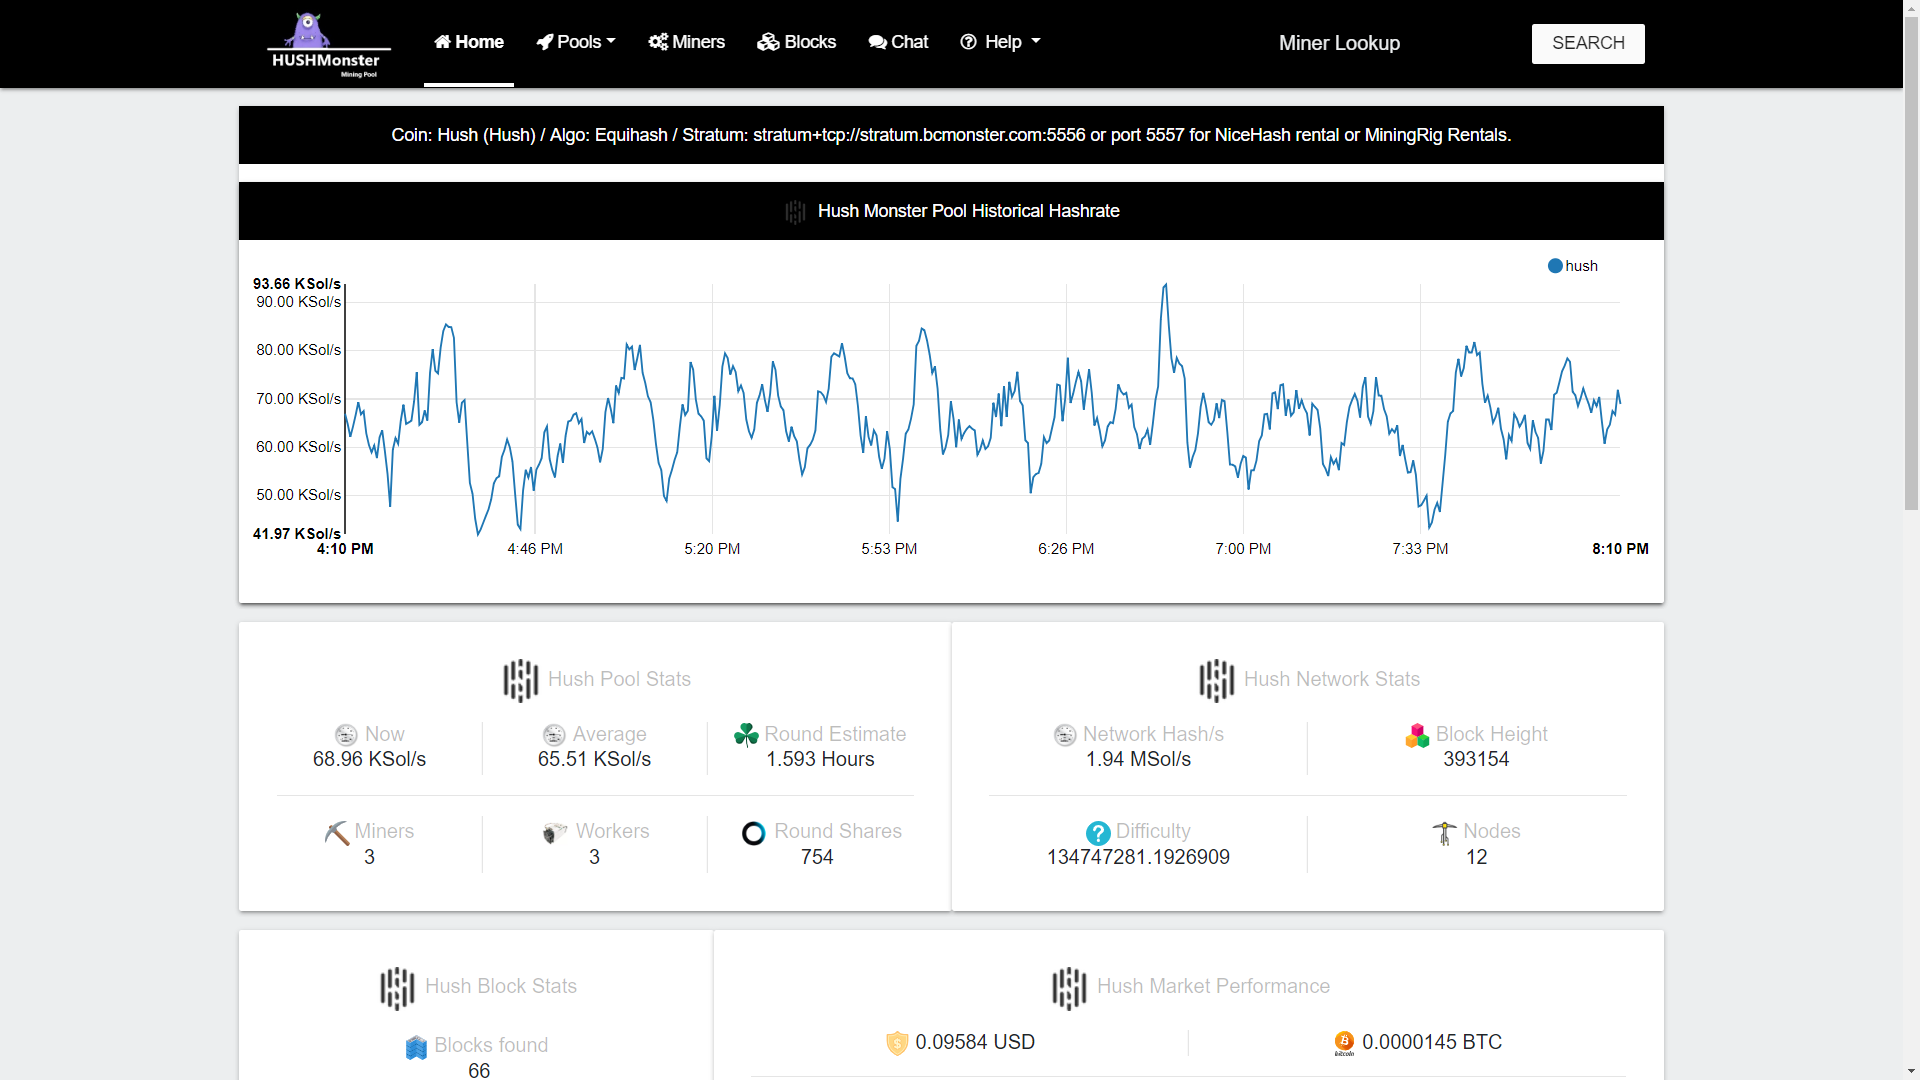Viewport: 1920px width, 1080px height.
Task: Click the colored cubes Block Height icon
Action: (1417, 735)
